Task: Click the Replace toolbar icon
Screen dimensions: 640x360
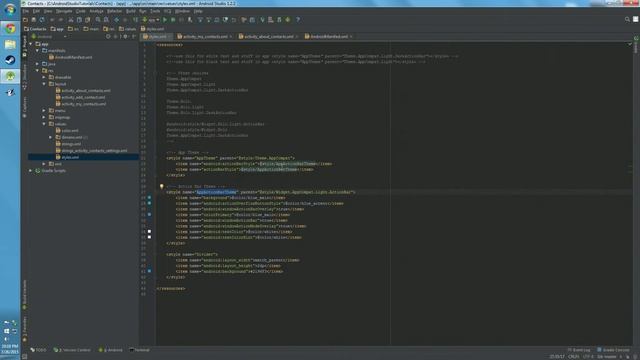Action: click(x=107, y=20)
